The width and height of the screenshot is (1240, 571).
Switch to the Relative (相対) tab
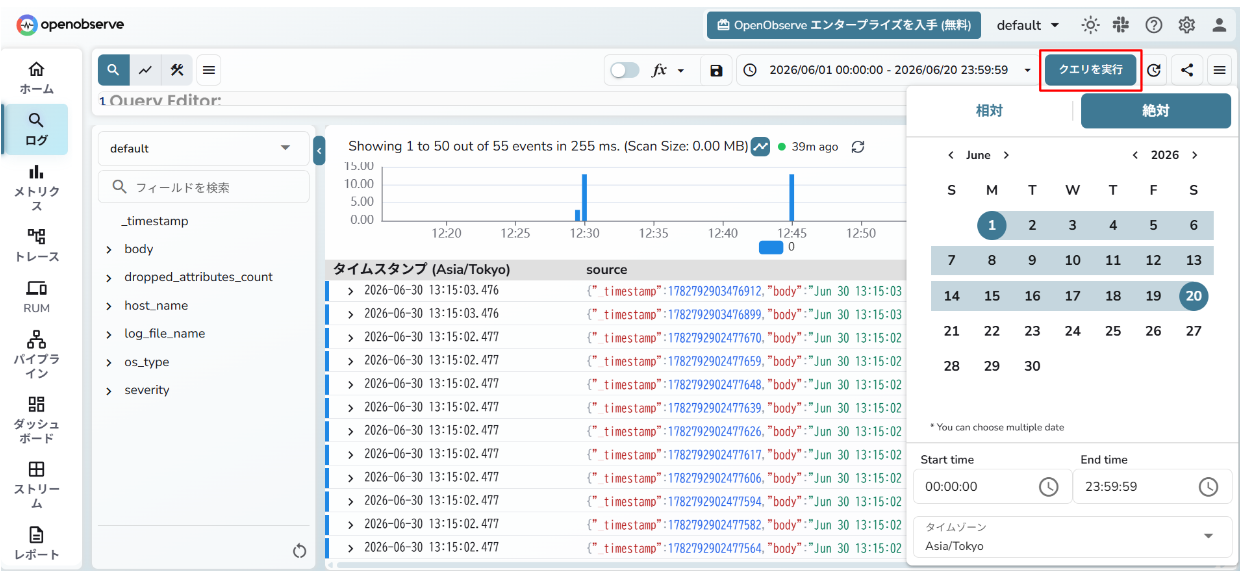(x=989, y=111)
